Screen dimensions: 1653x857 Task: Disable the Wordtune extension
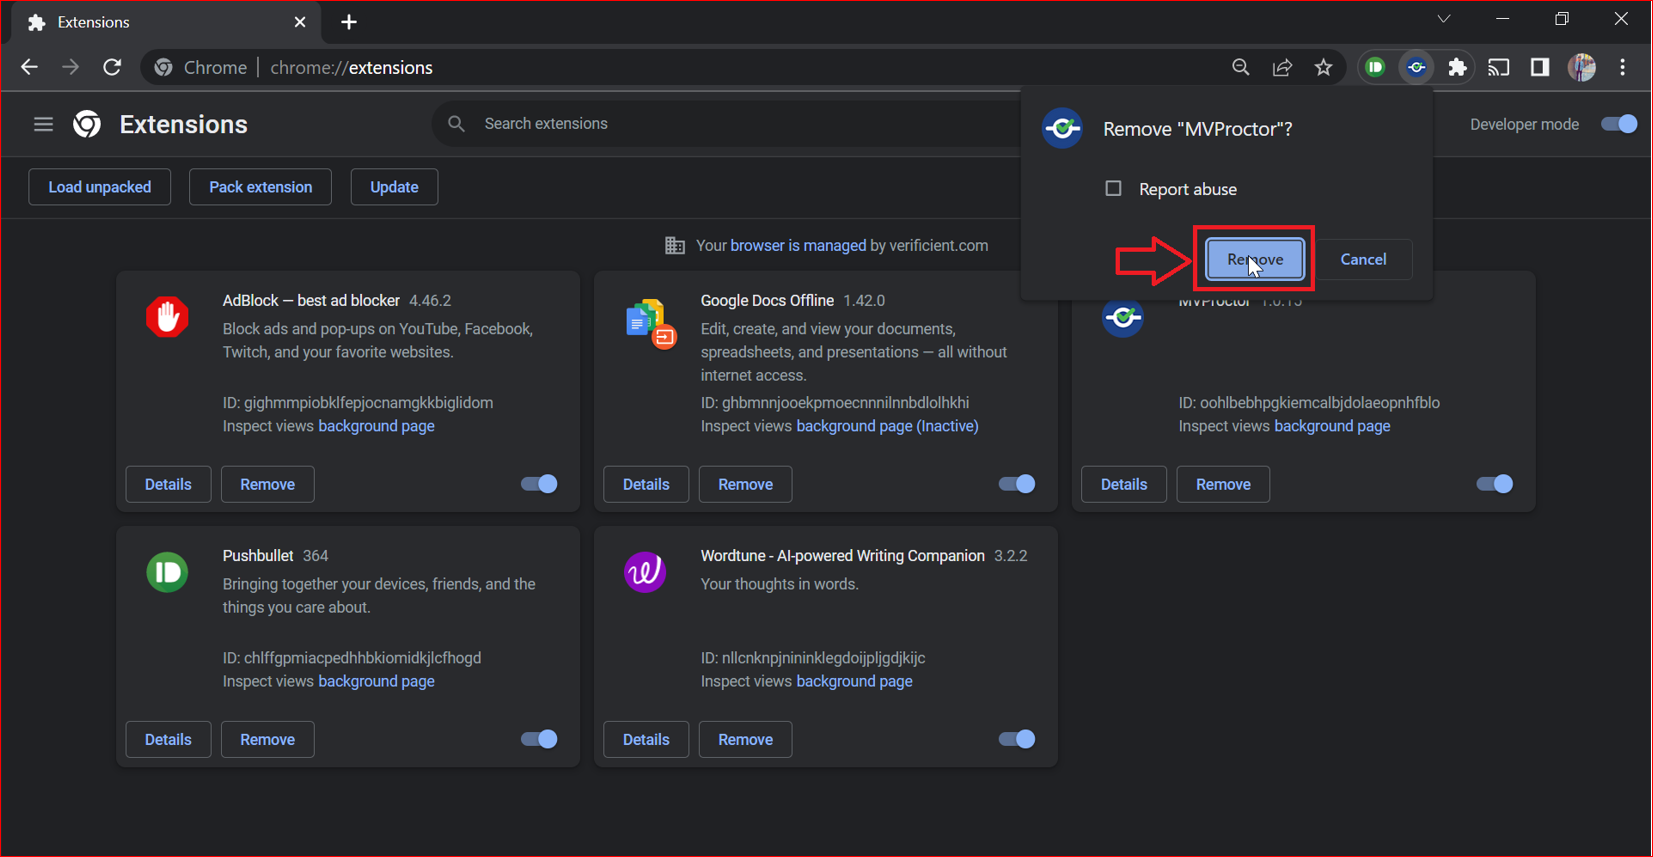point(1017,739)
